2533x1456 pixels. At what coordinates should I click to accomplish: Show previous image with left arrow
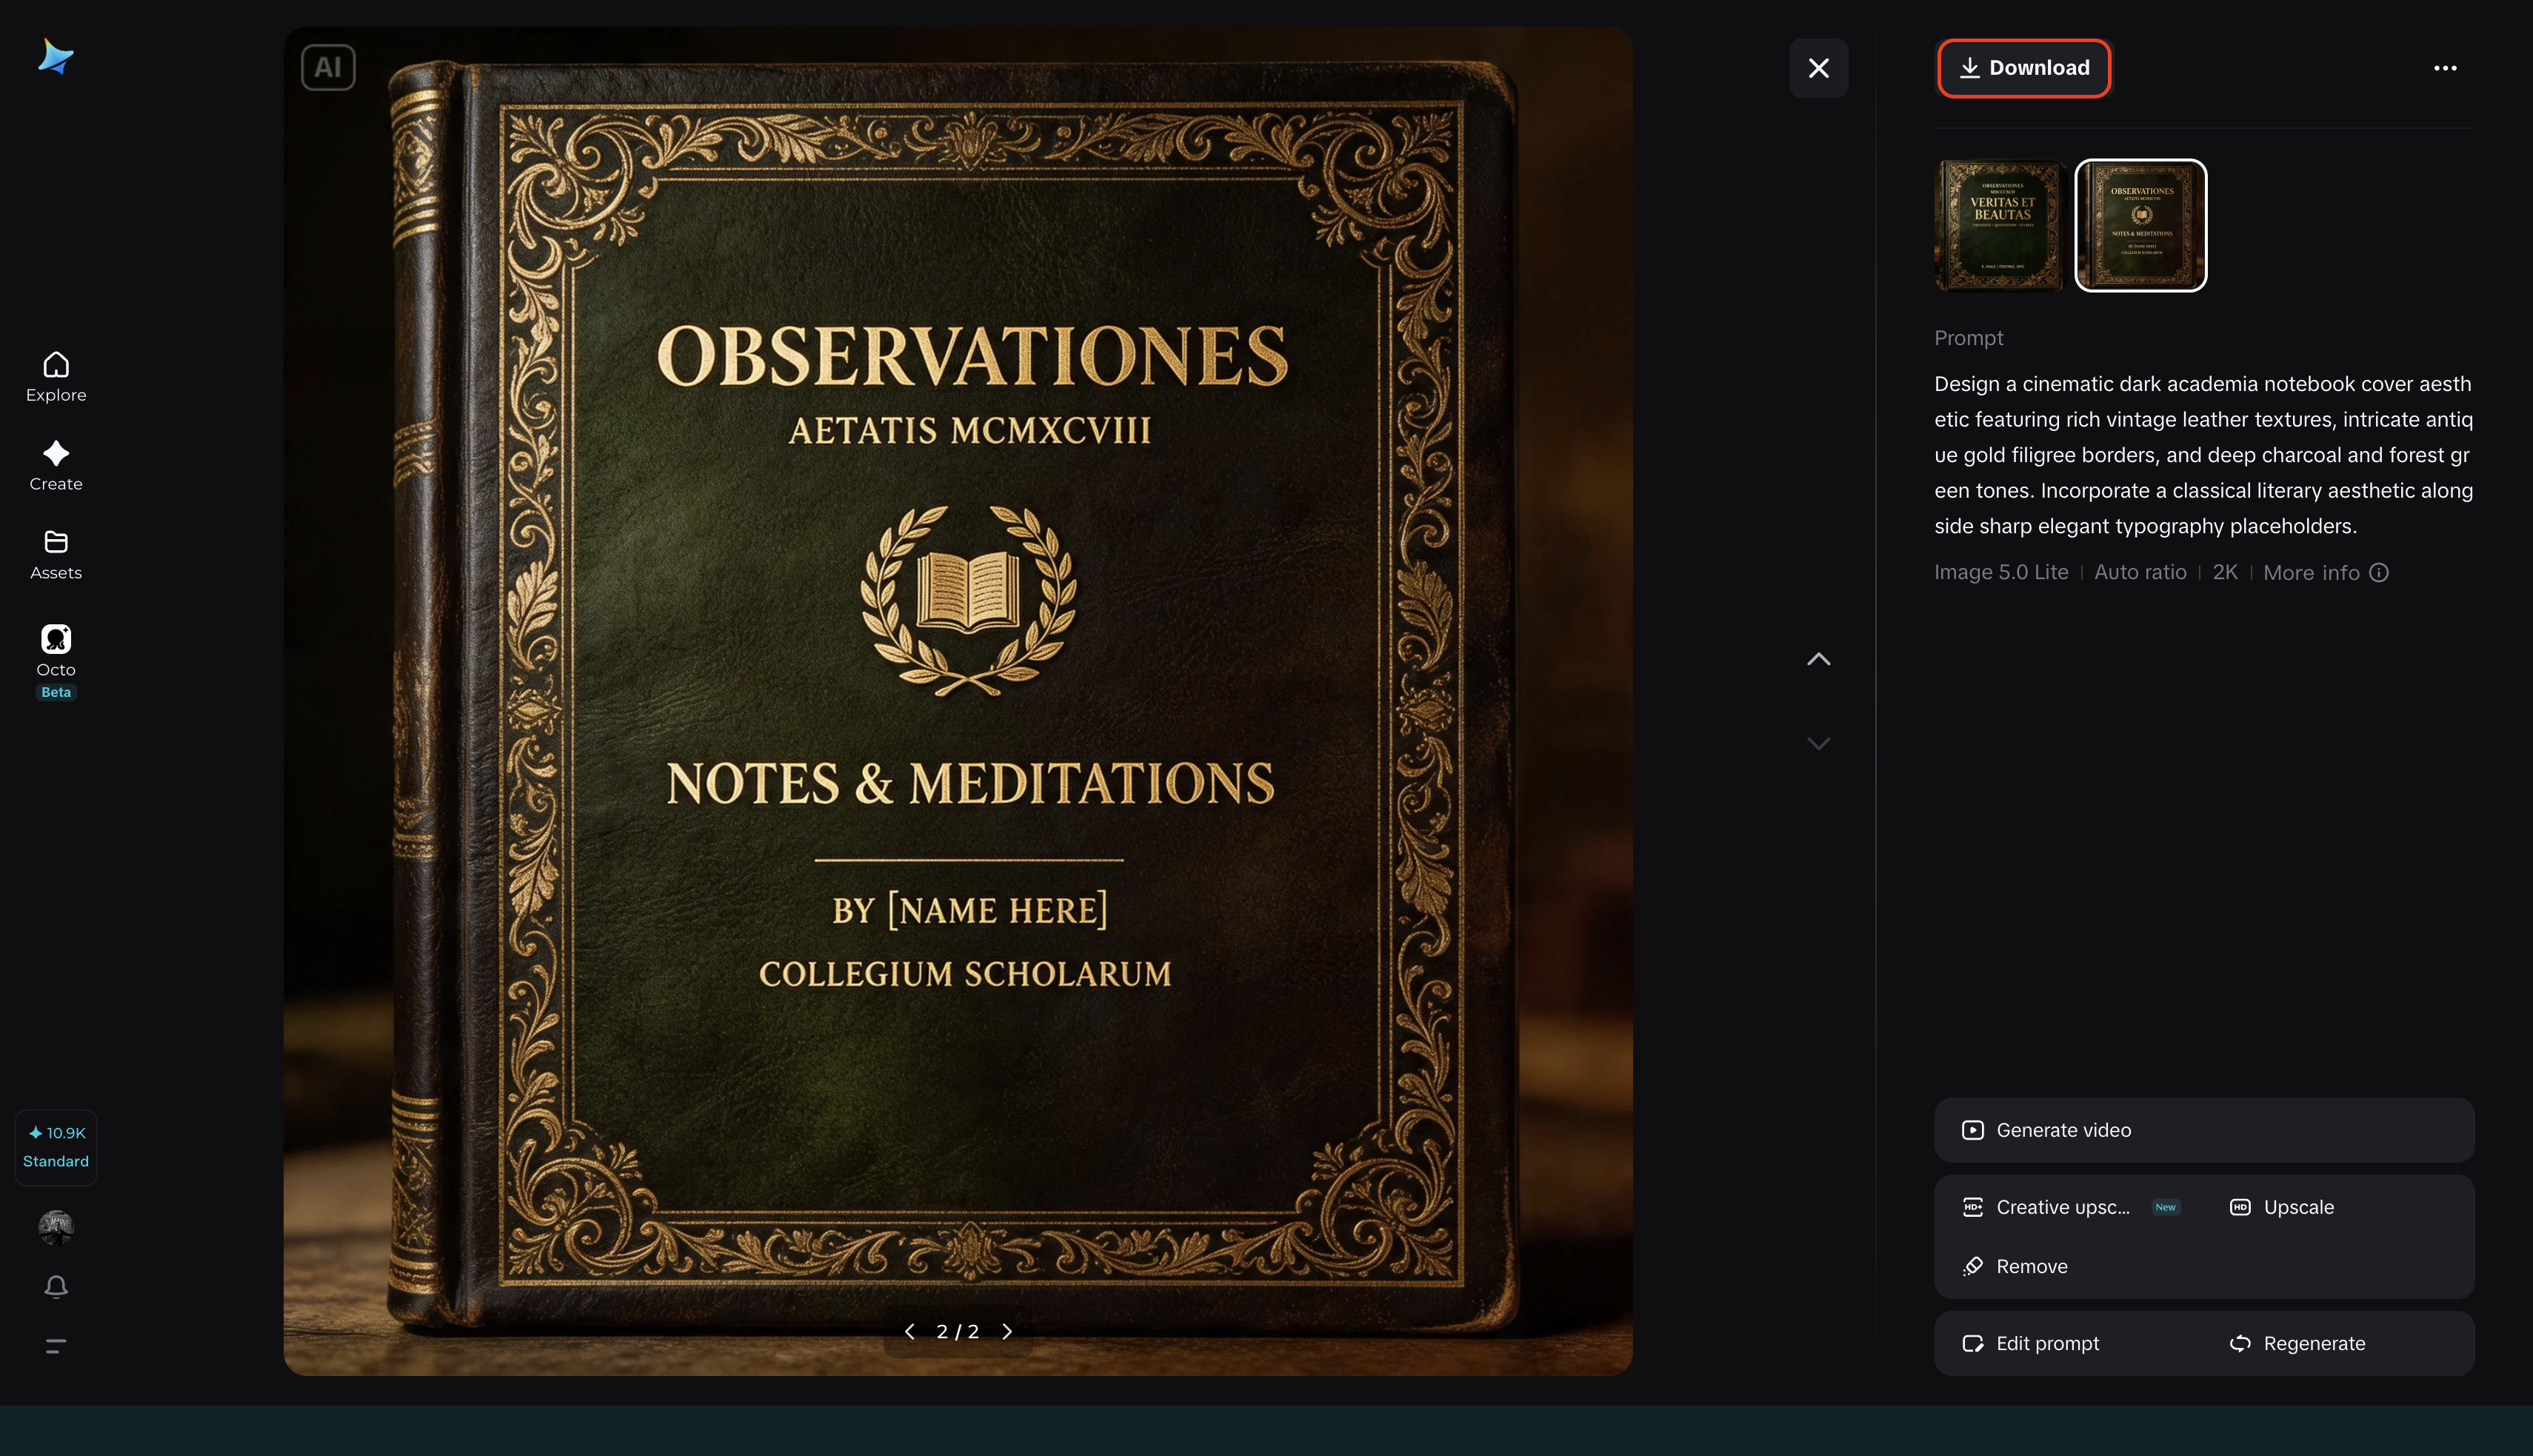(909, 1331)
